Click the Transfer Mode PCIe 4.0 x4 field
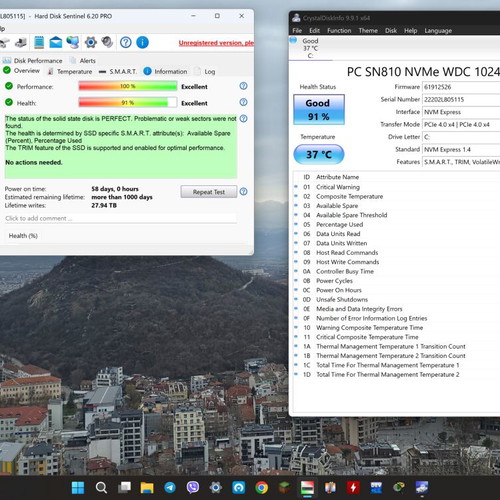The height and width of the screenshot is (500, 500). click(461, 124)
